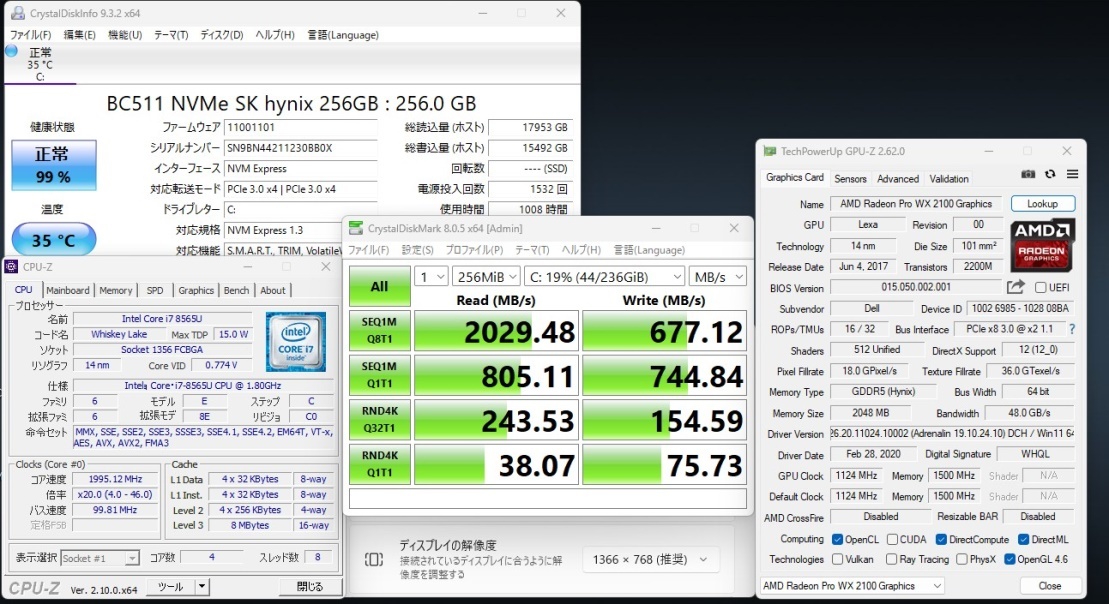Image resolution: width=1109 pixels, height=604 pixels.
Task: Switch to the Bench tab in CPU-Z
Action: [x=236, y=290]
